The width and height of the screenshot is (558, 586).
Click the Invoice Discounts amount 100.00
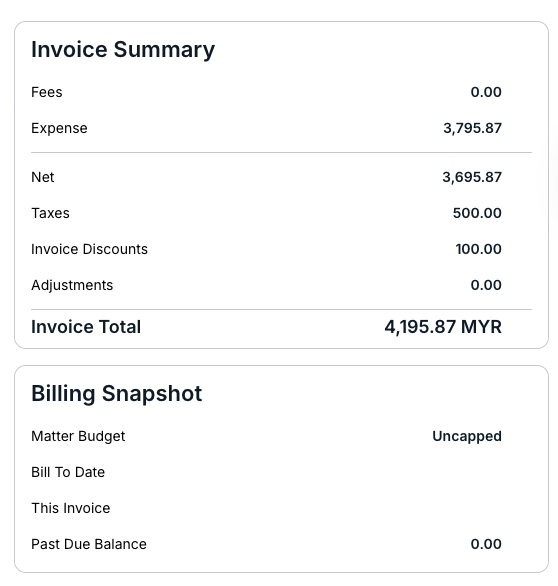[478, 249]
